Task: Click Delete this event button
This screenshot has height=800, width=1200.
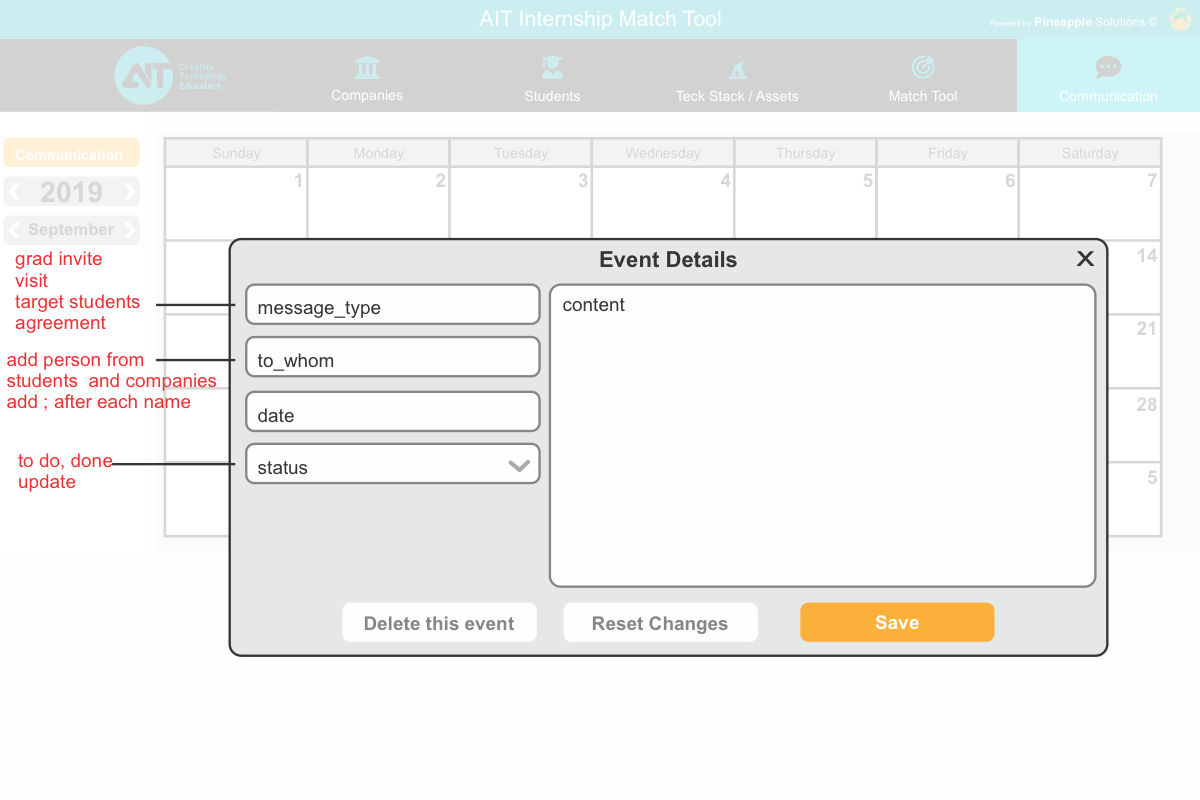Action: click(439, 623)
